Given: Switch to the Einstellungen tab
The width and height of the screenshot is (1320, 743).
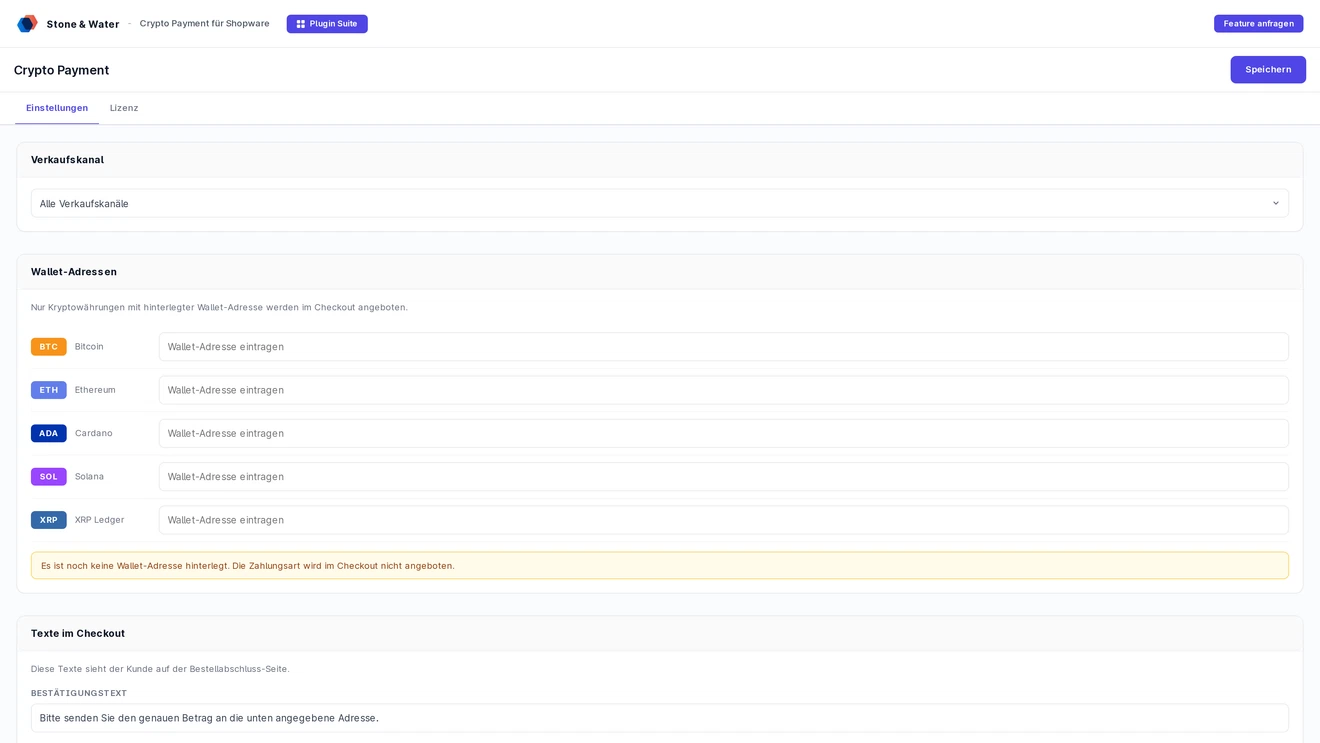Looking at the screenshot, I should click(x=57, y=108).
